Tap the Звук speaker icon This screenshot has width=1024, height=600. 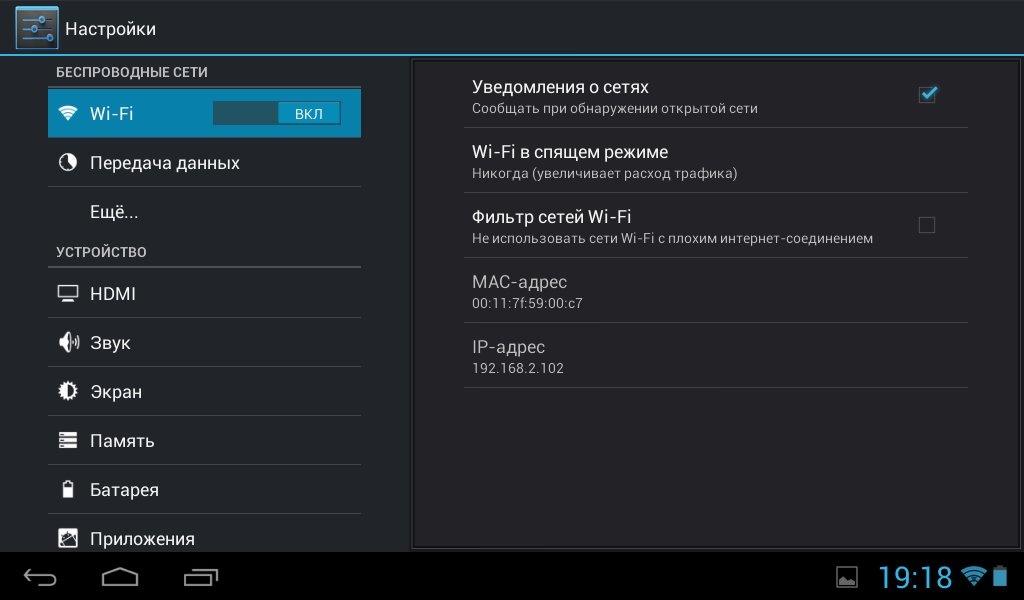click(x=68, y=343)
